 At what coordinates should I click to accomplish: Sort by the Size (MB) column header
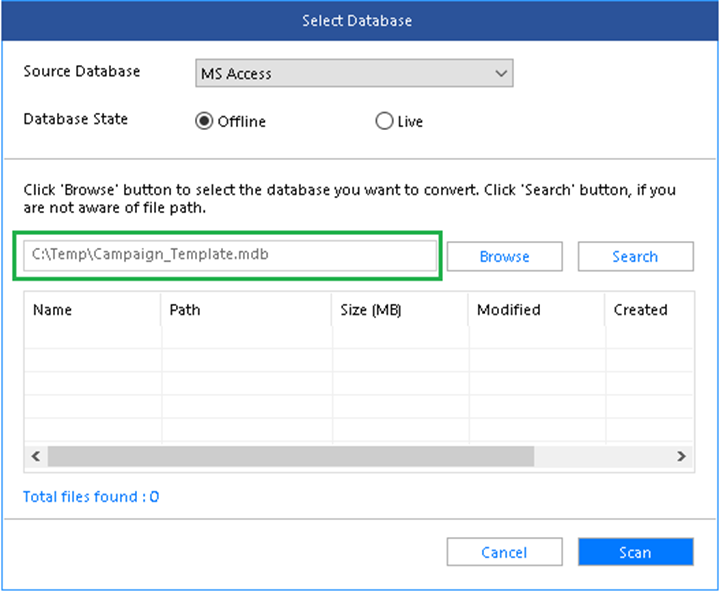click(400, 310)
